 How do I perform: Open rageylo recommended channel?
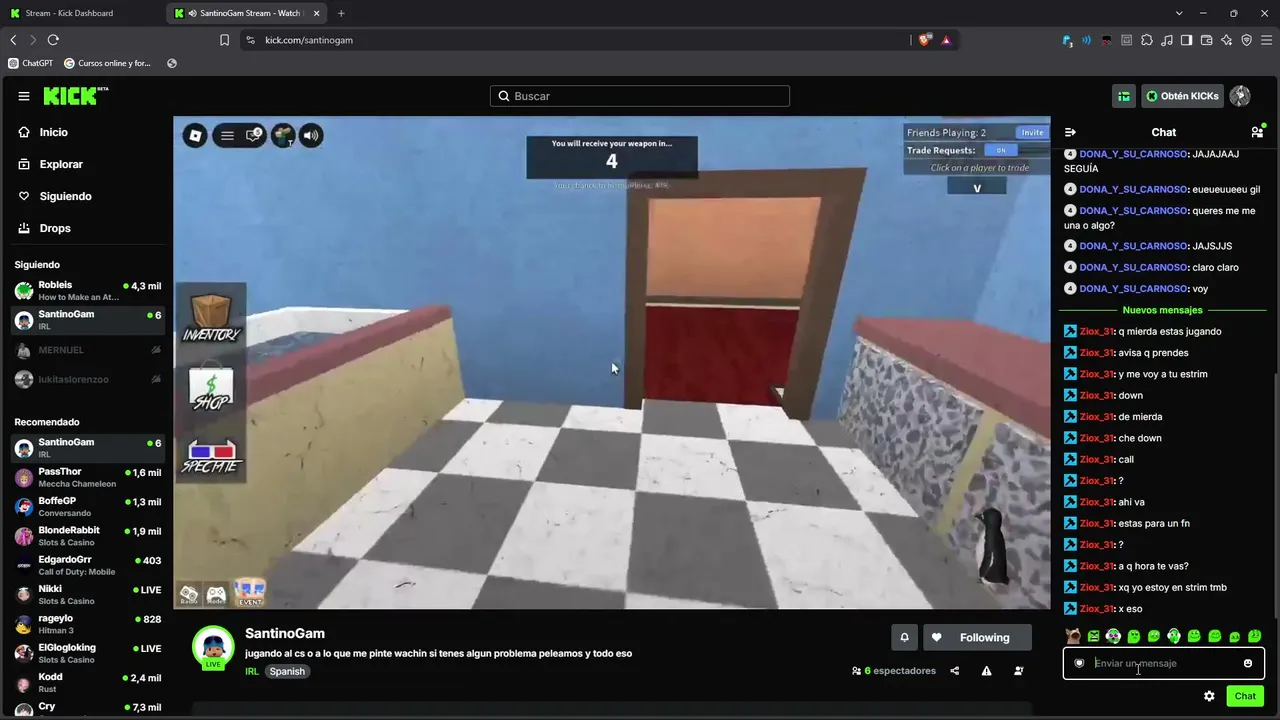[87, 624]
